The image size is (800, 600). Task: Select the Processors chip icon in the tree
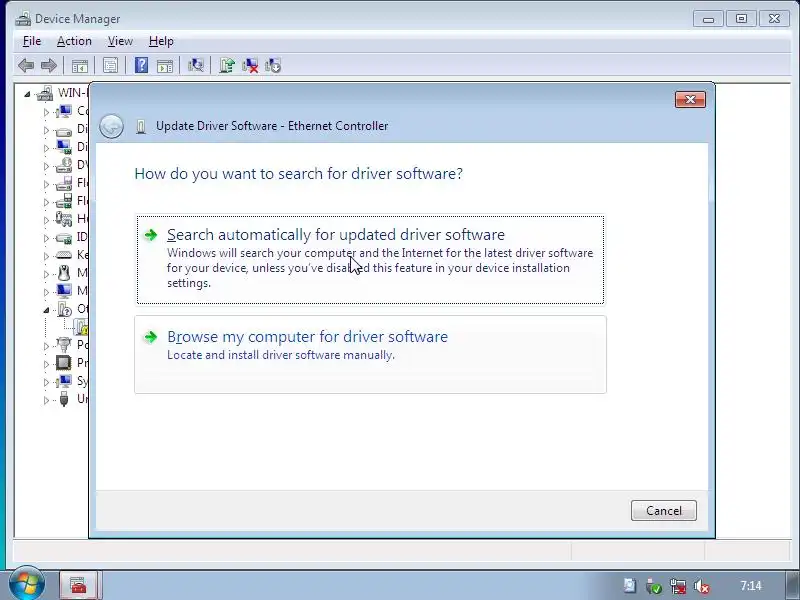click(64, 363)
